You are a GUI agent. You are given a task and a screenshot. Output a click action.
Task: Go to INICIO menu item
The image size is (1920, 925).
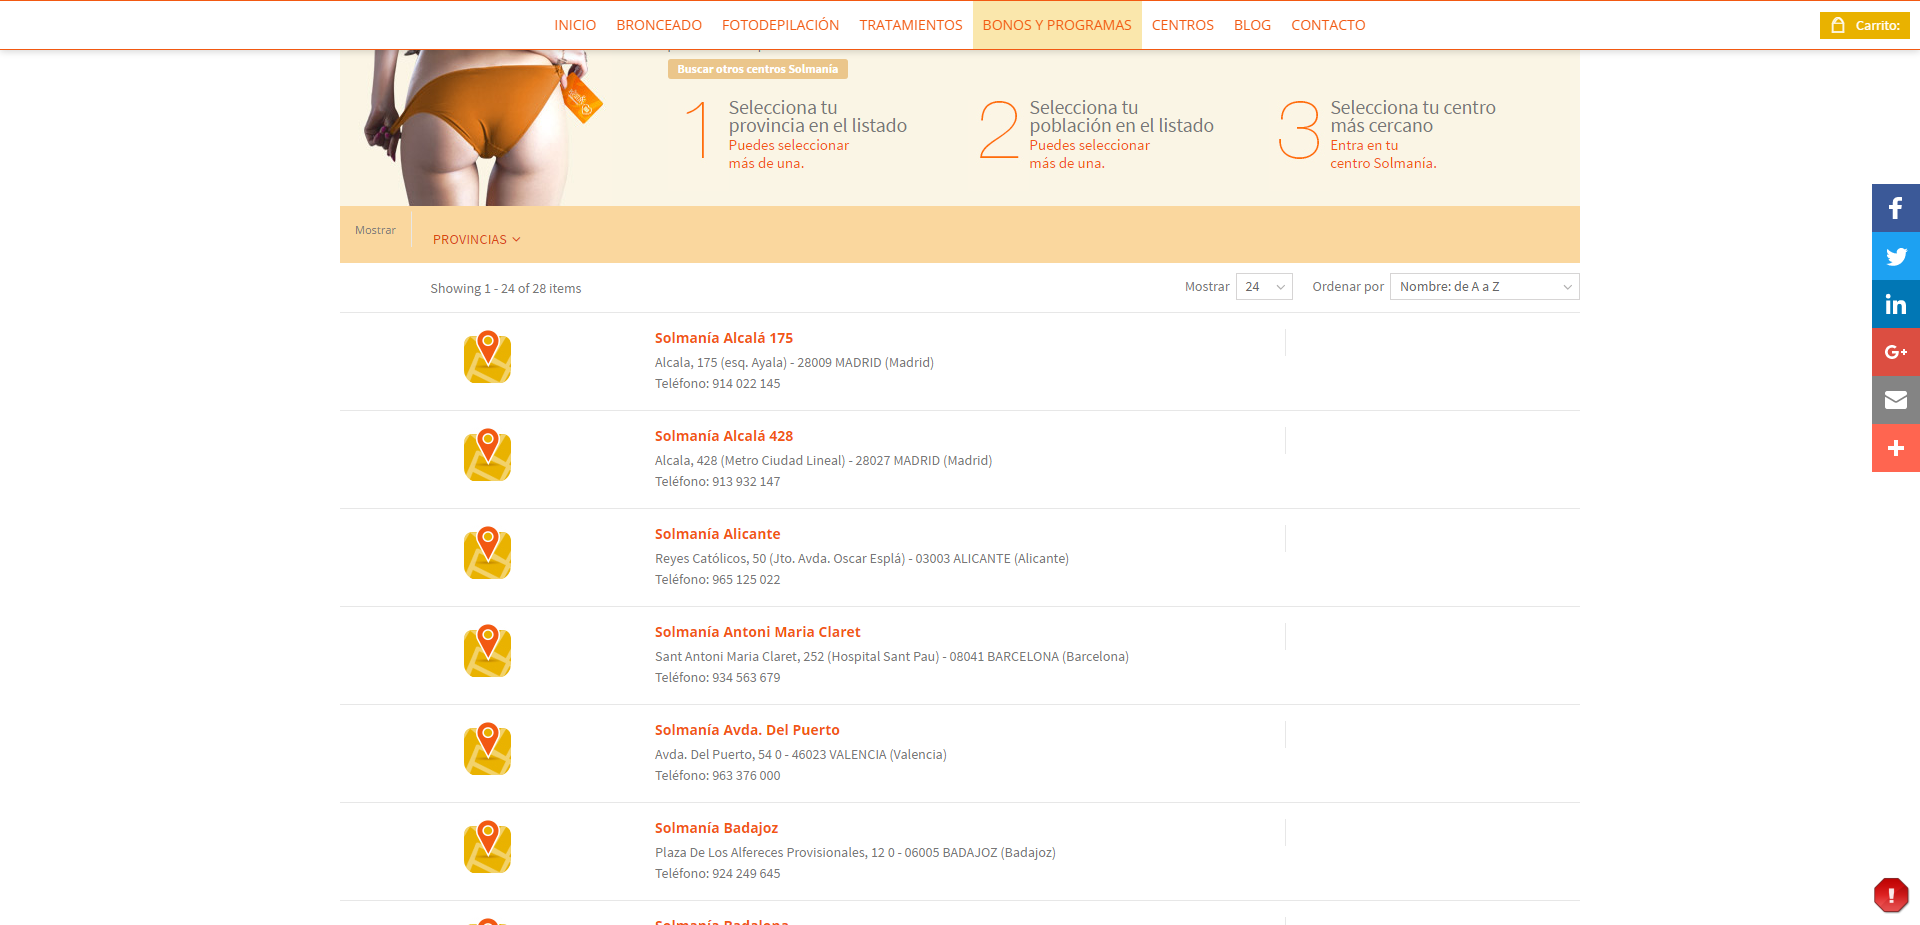575,25
